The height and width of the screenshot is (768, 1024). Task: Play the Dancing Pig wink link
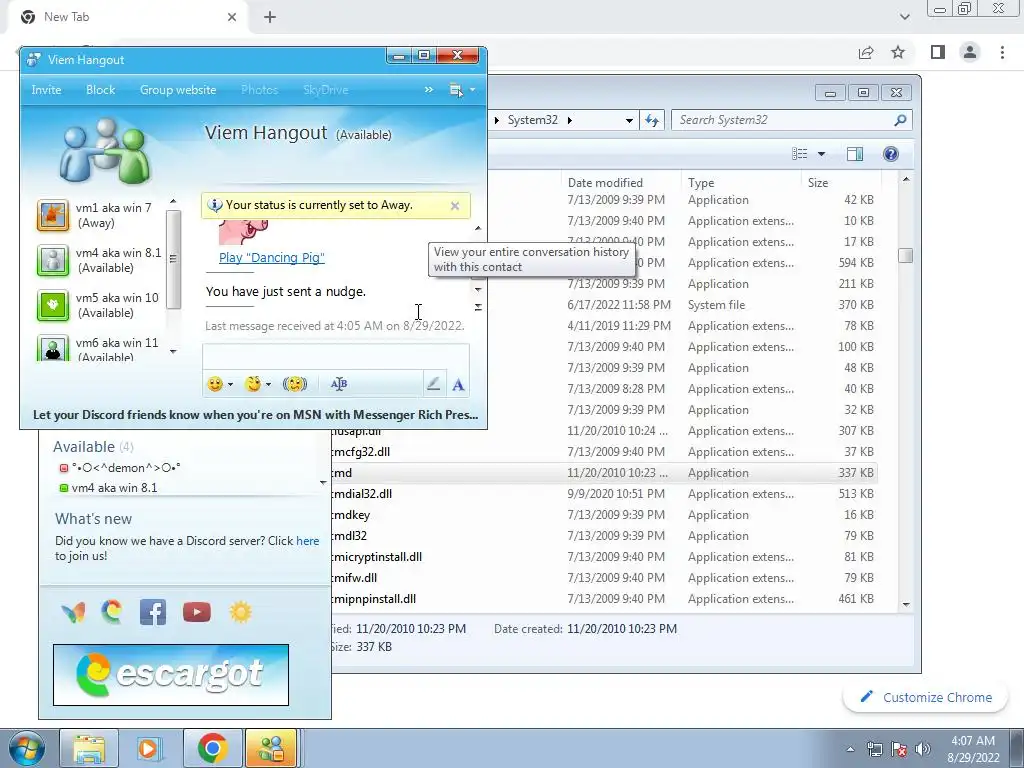(x=272, y=257)
